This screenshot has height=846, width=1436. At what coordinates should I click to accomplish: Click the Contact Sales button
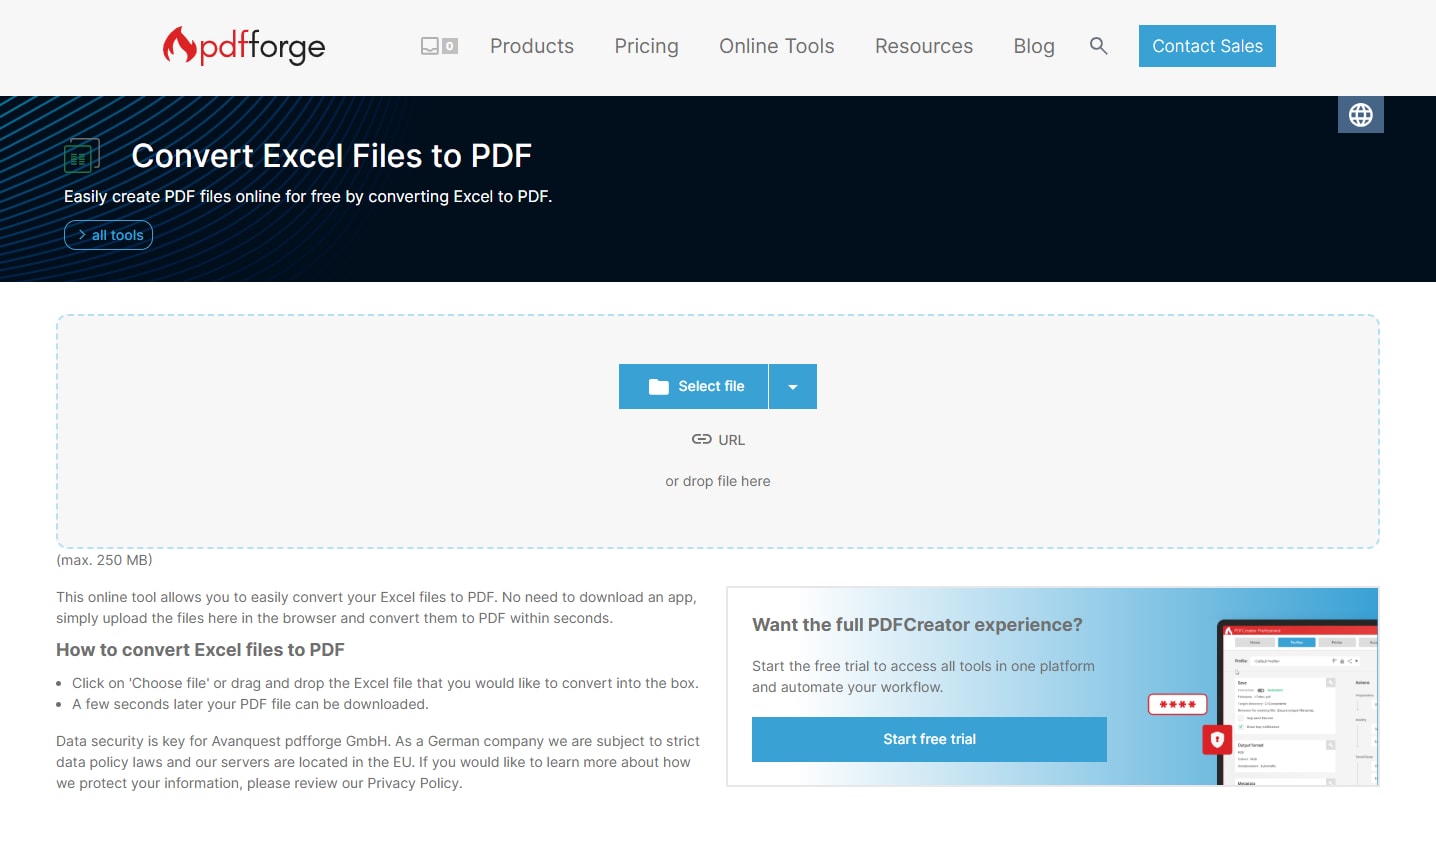click(x=1207, y=46)
